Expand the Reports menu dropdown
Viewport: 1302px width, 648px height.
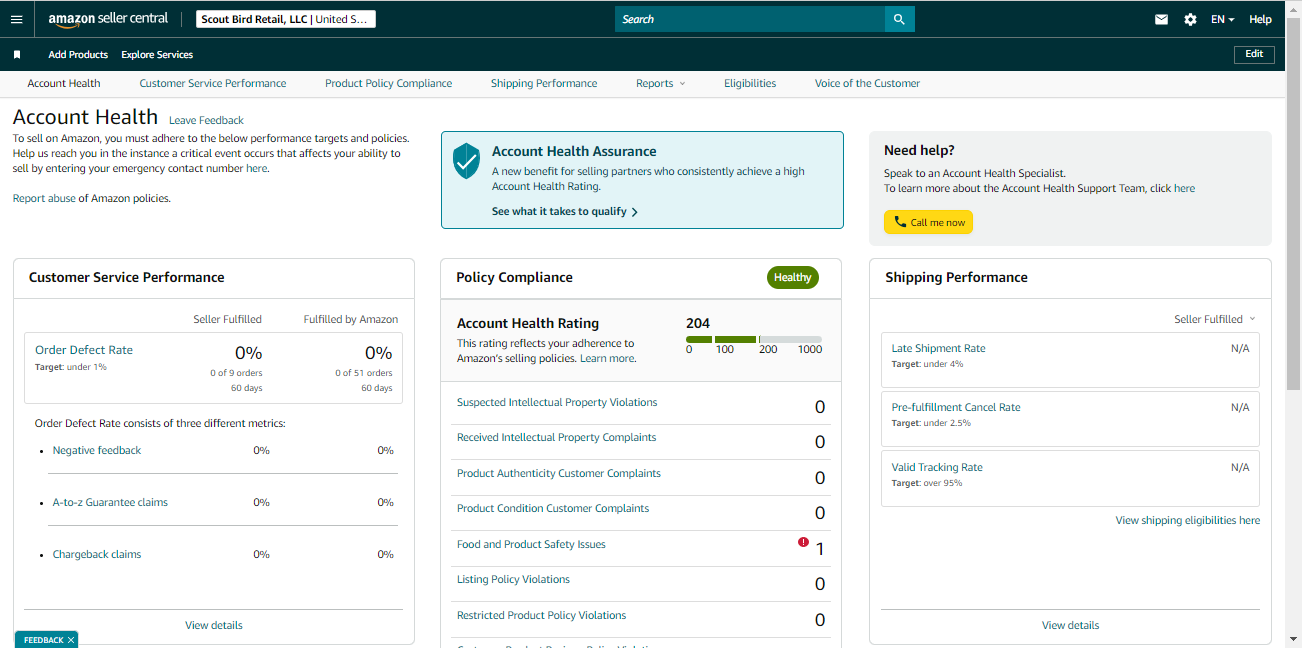point(660,83)
